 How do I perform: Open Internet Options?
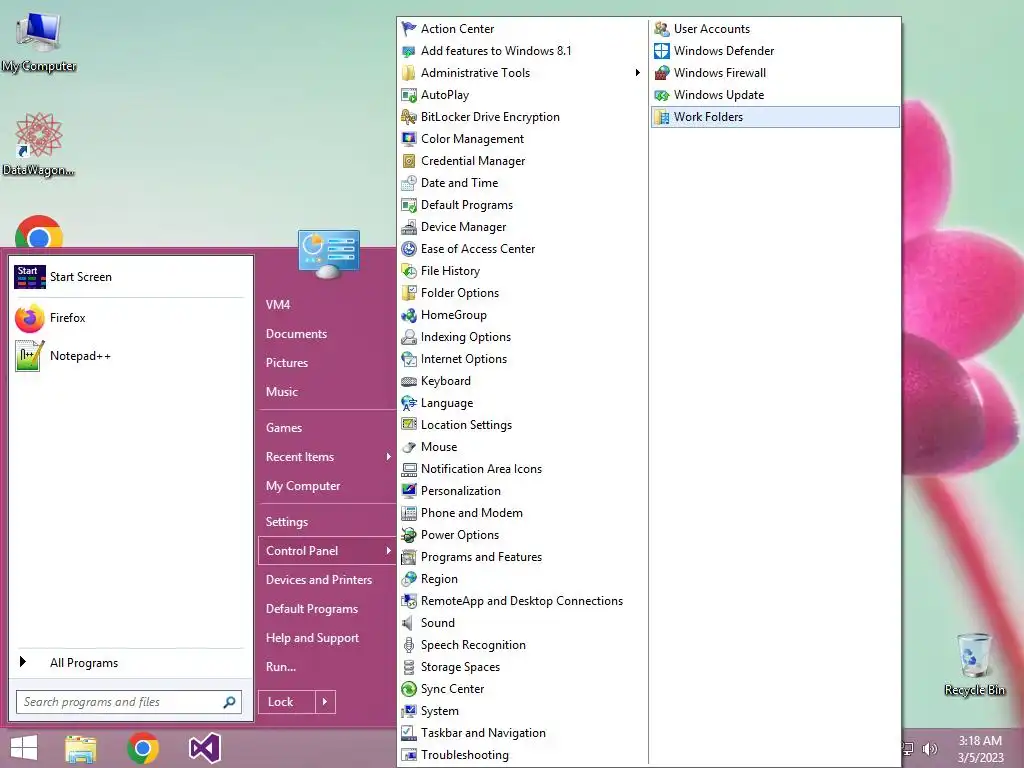(x=522, y=359)
